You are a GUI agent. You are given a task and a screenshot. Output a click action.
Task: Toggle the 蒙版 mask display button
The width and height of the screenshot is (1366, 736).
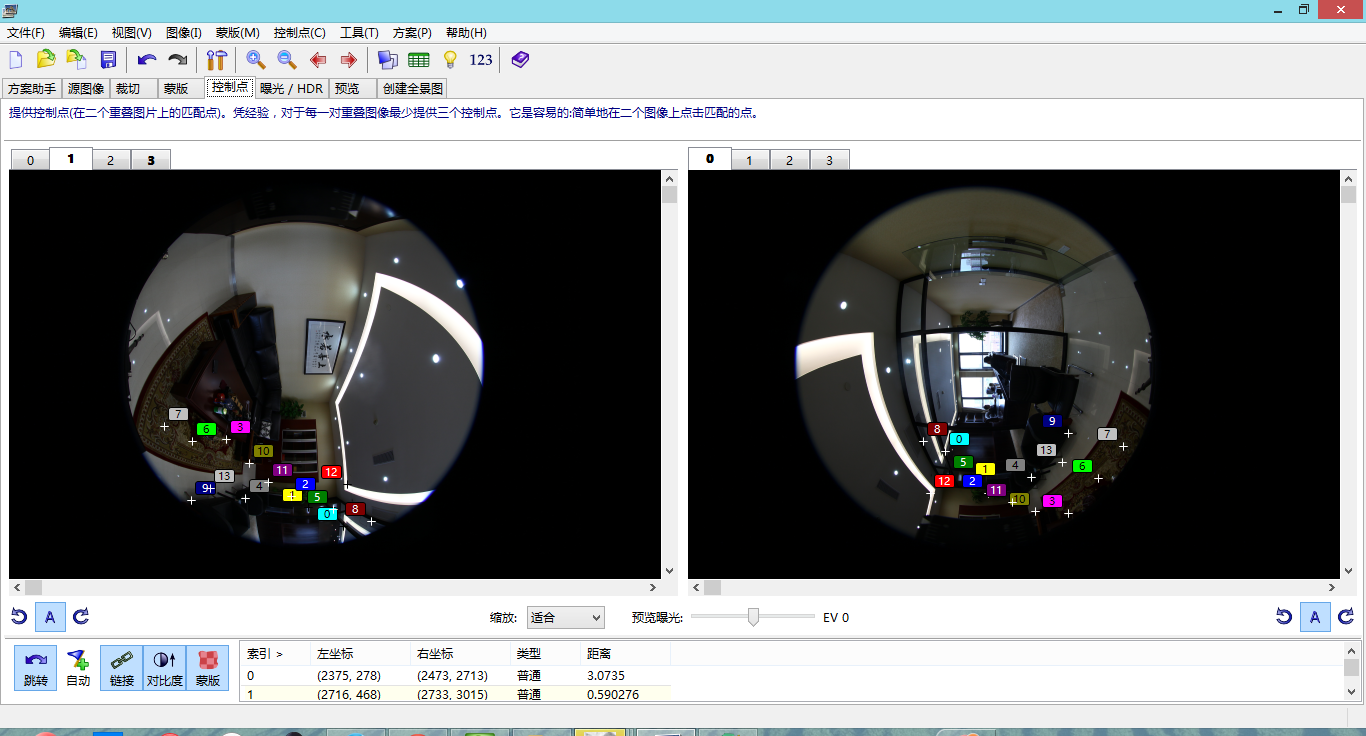(x=207, y=667)
